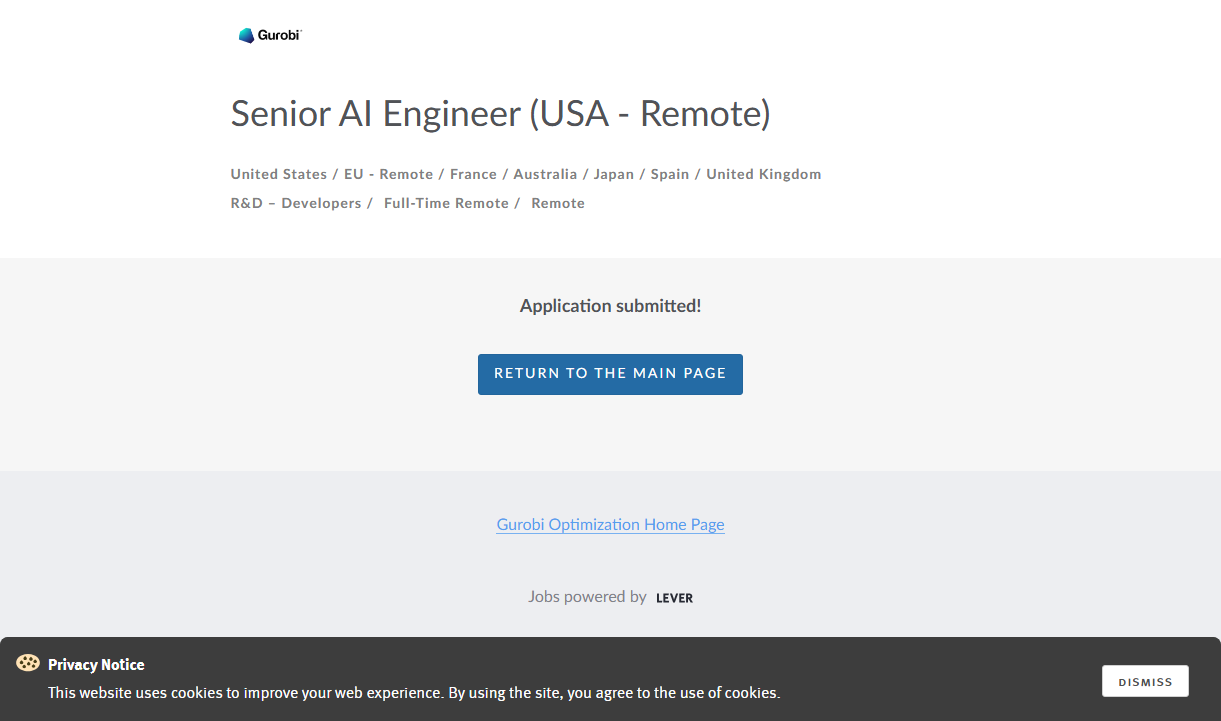Click the Spain location label

tap(670, 174)
